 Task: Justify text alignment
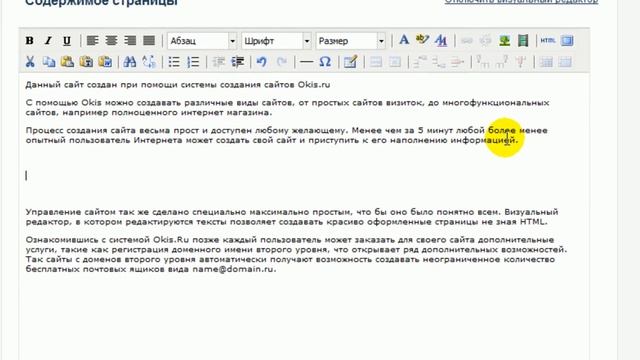[x=149, y=40]
